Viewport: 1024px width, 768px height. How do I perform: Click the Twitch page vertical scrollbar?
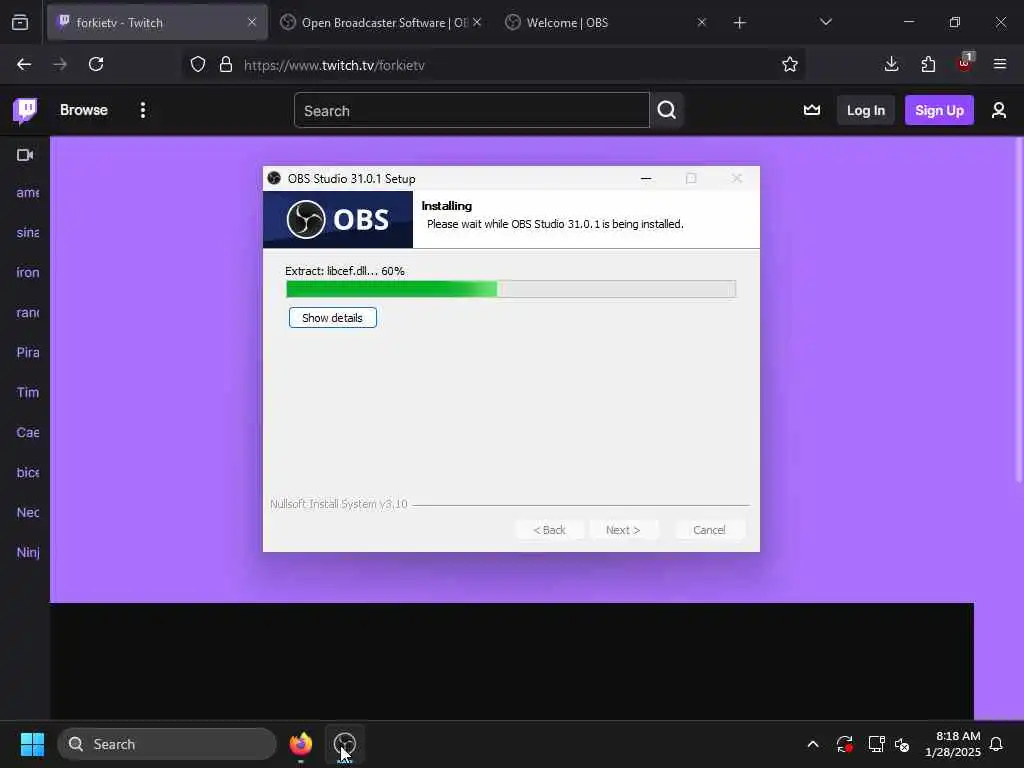pos(1019,312)
